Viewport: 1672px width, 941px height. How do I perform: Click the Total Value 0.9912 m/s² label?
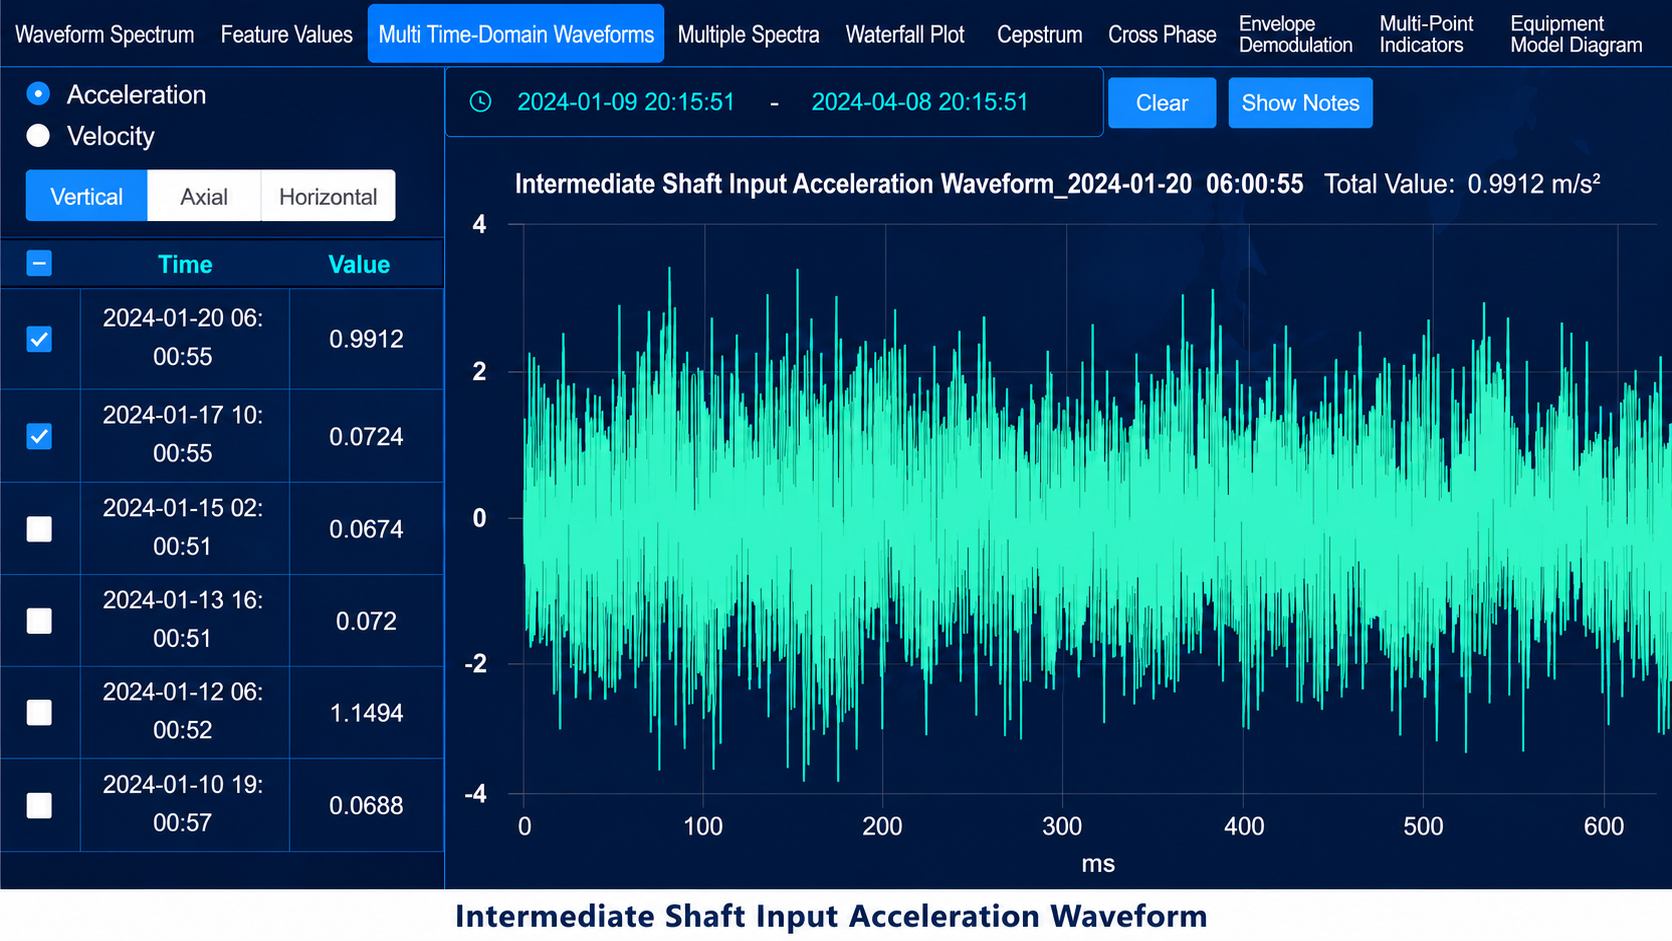click(x=1462, y=184)
